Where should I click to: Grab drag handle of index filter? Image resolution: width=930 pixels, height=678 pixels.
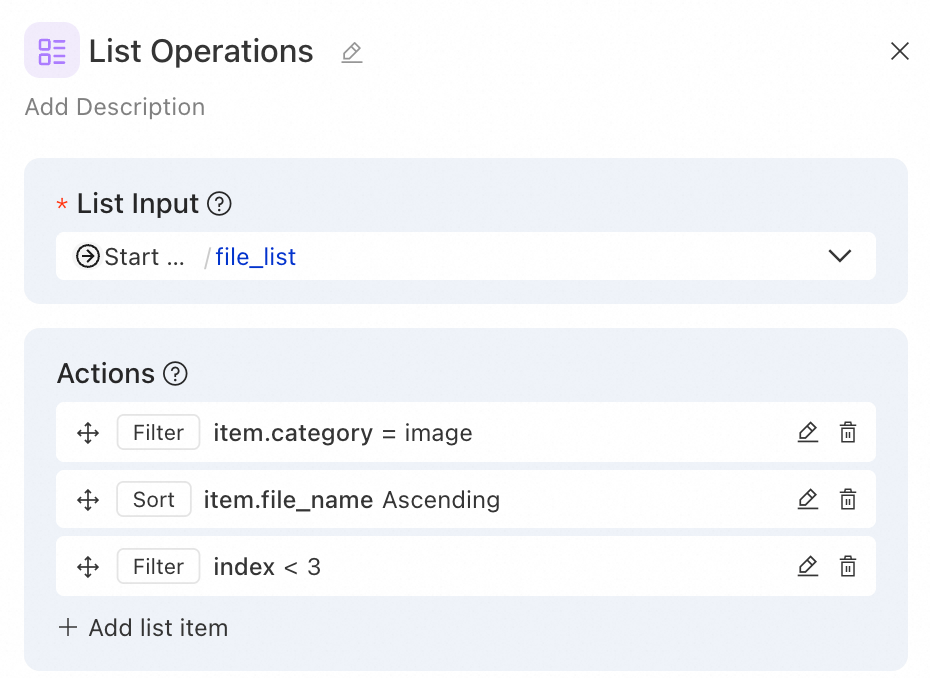point(88,567)
